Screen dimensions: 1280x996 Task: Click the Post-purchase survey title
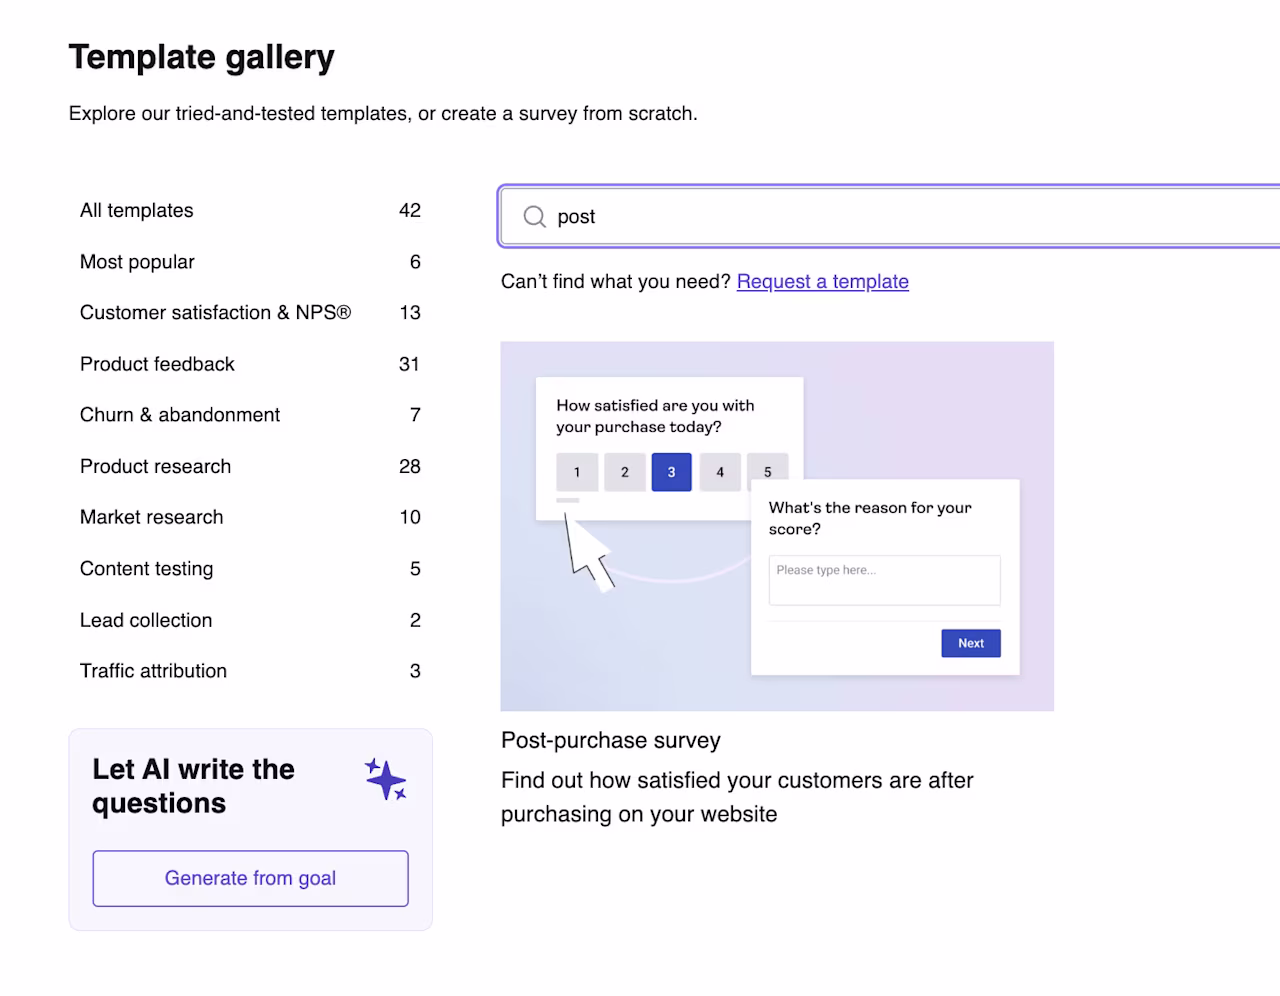pos(611,741)
